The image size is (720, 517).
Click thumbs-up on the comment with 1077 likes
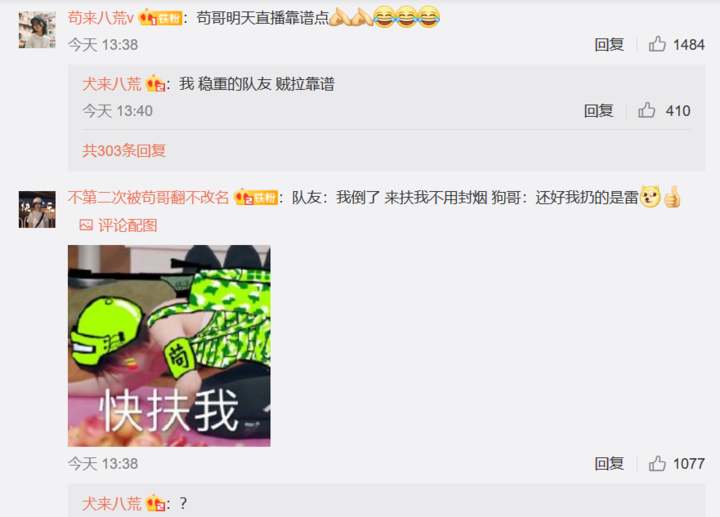[x=657, y=464]
